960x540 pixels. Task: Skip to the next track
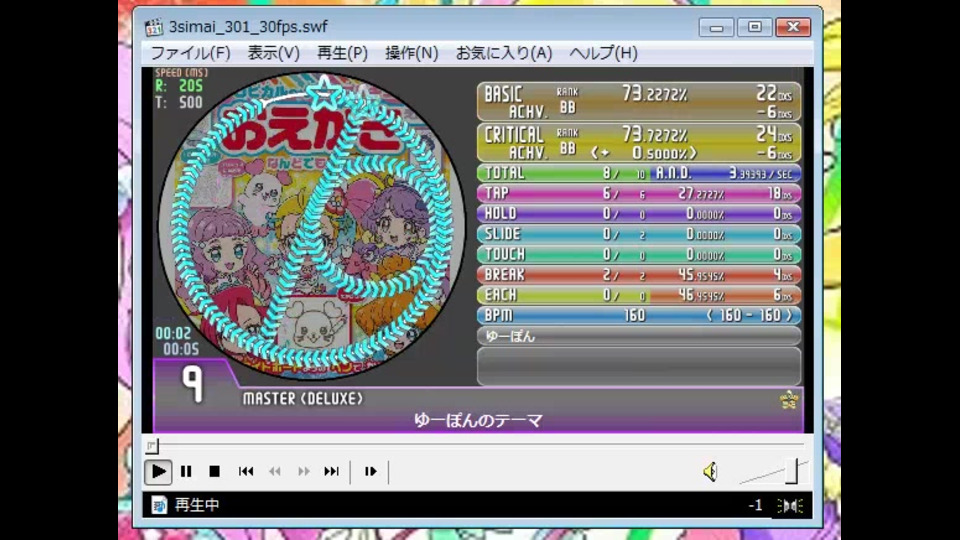tap(332, 471)
